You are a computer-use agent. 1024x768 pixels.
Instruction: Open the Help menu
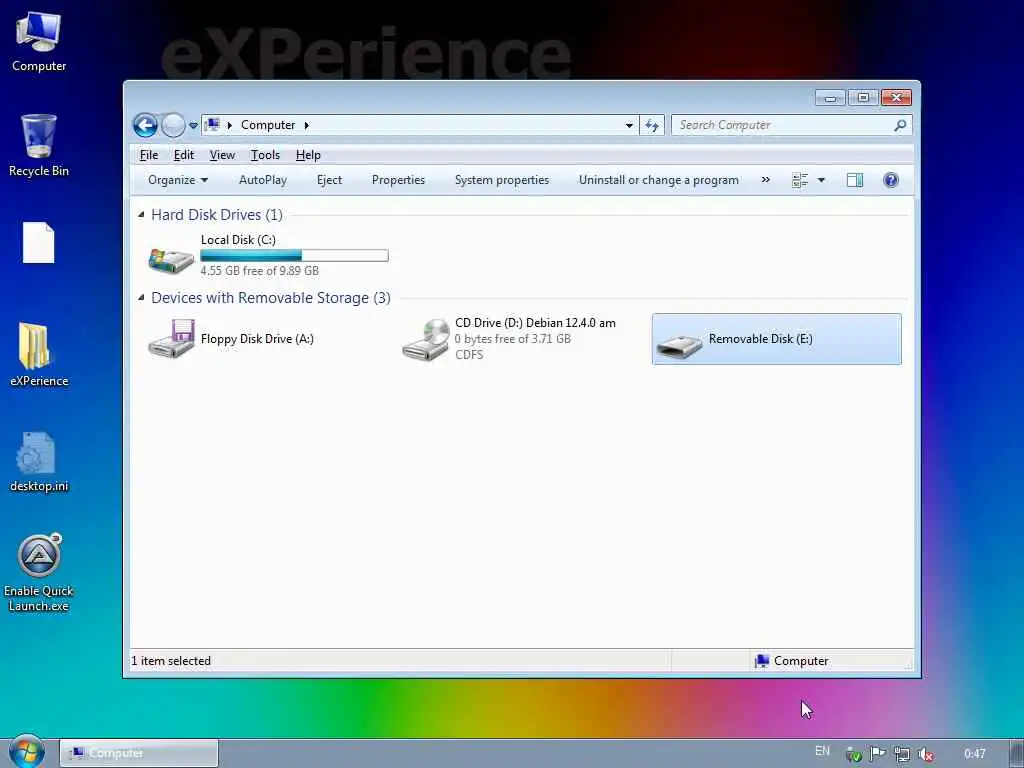tap(308, 155)
